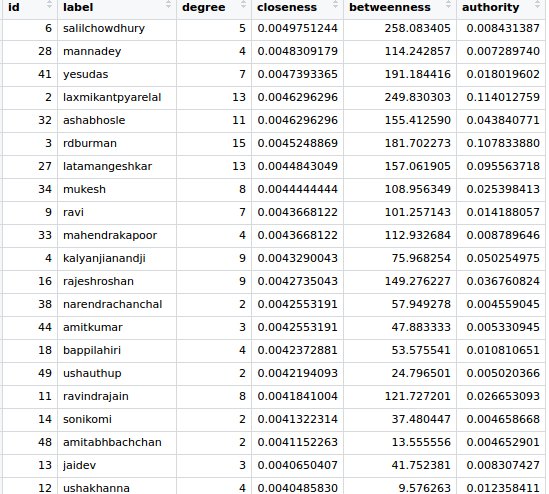This screenshot has height=494, width=549.
Task: Click authority value 0.026653093
Action: click(x=503, y=396)
